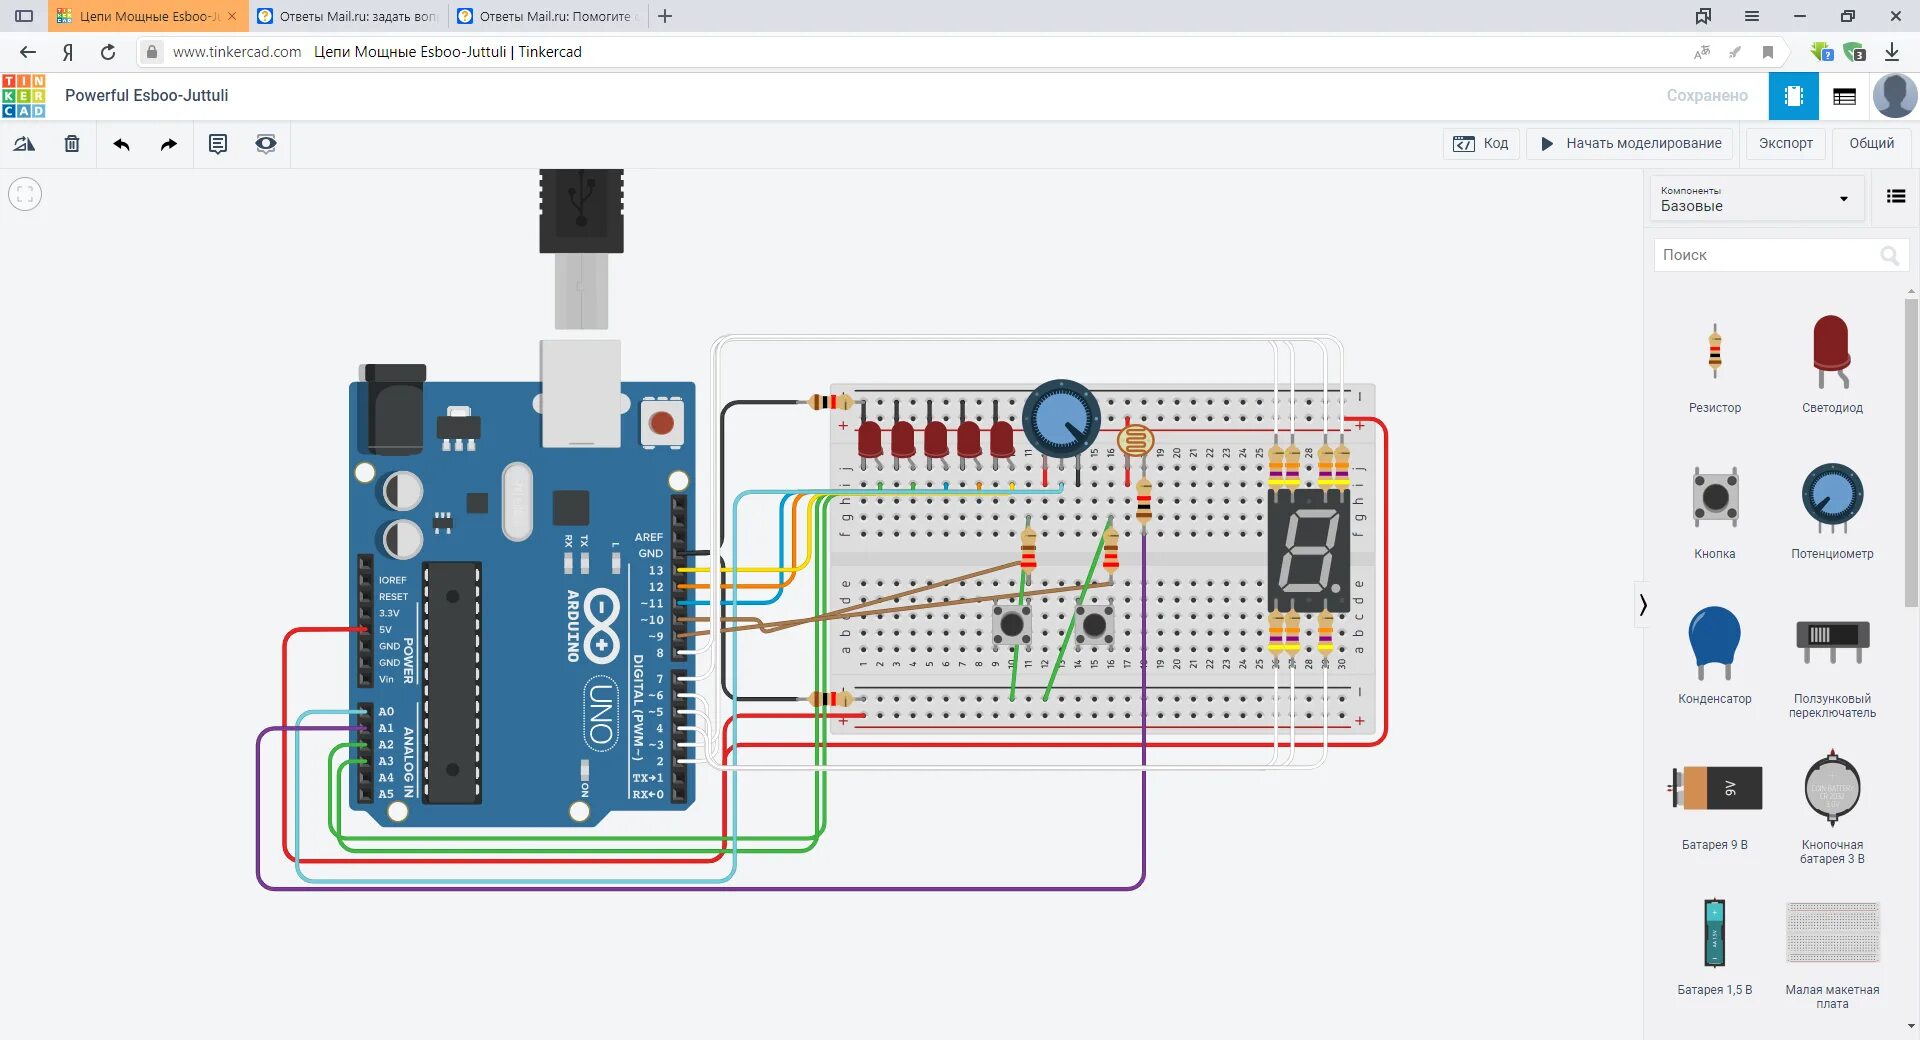This screenshot has width=1920, height=1040.
Task: Switch to Ответы Mail.ru: задать вопрос tab
Action: tap(347, 16)
